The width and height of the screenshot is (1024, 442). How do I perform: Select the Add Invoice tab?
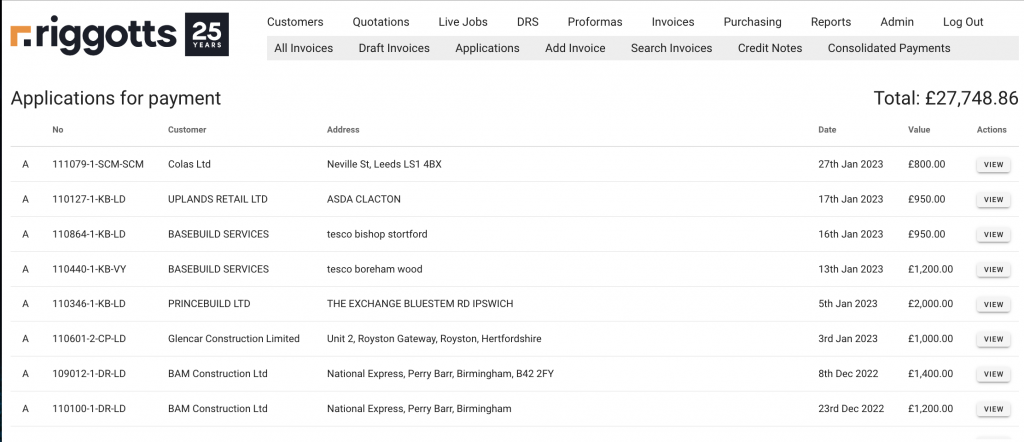pyautogui.click(x=575, y=48)
